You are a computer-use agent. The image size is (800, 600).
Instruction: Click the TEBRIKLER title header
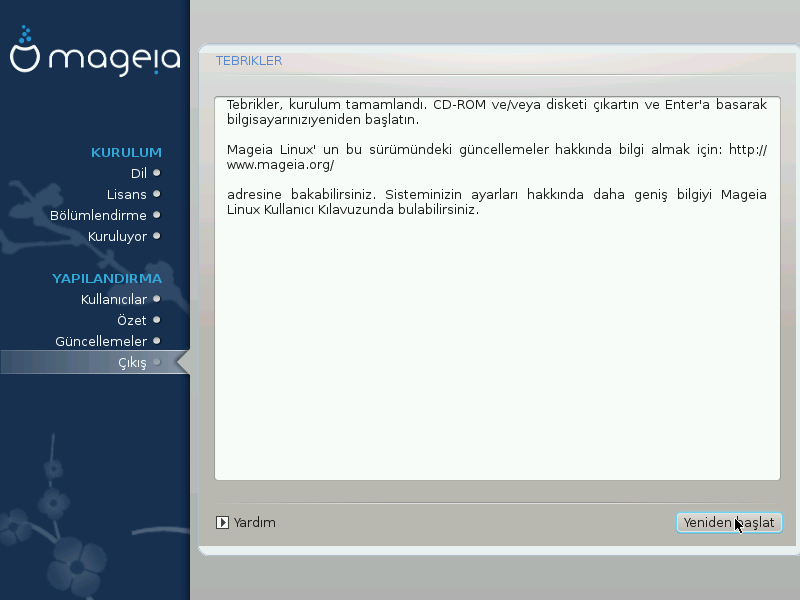[249, 61]
